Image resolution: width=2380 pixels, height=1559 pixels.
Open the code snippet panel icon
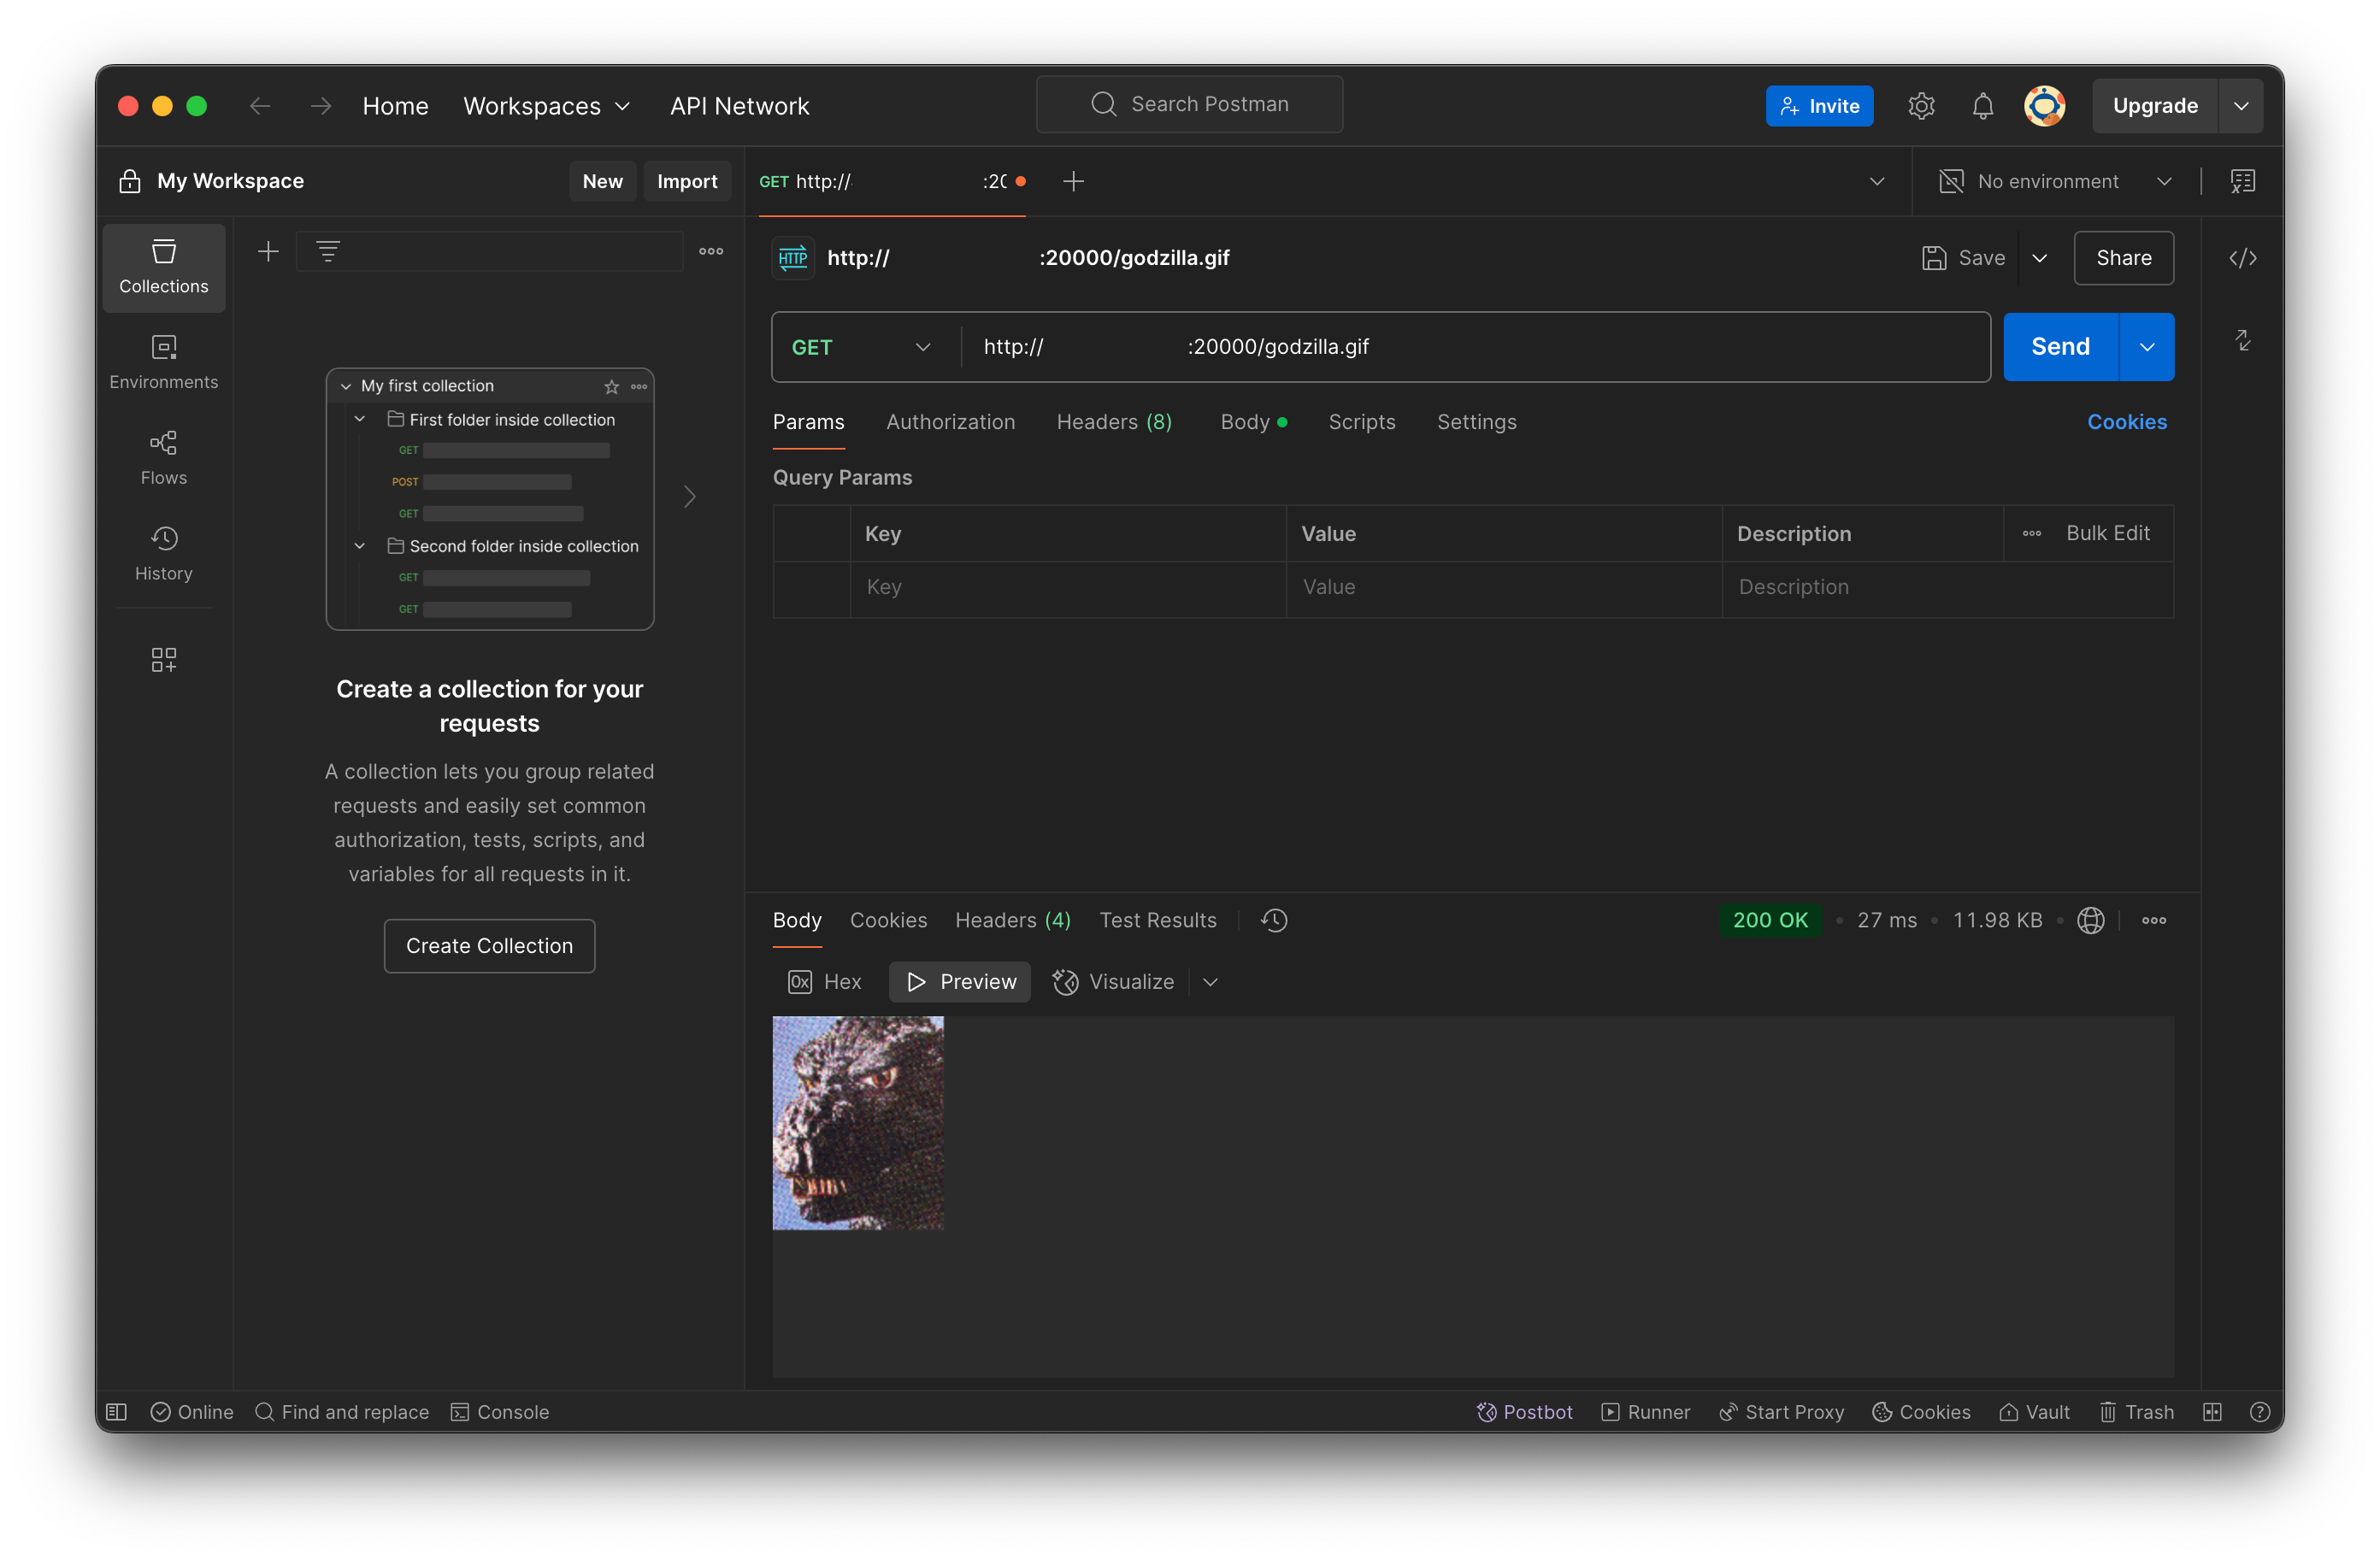tap(2242, 258)
